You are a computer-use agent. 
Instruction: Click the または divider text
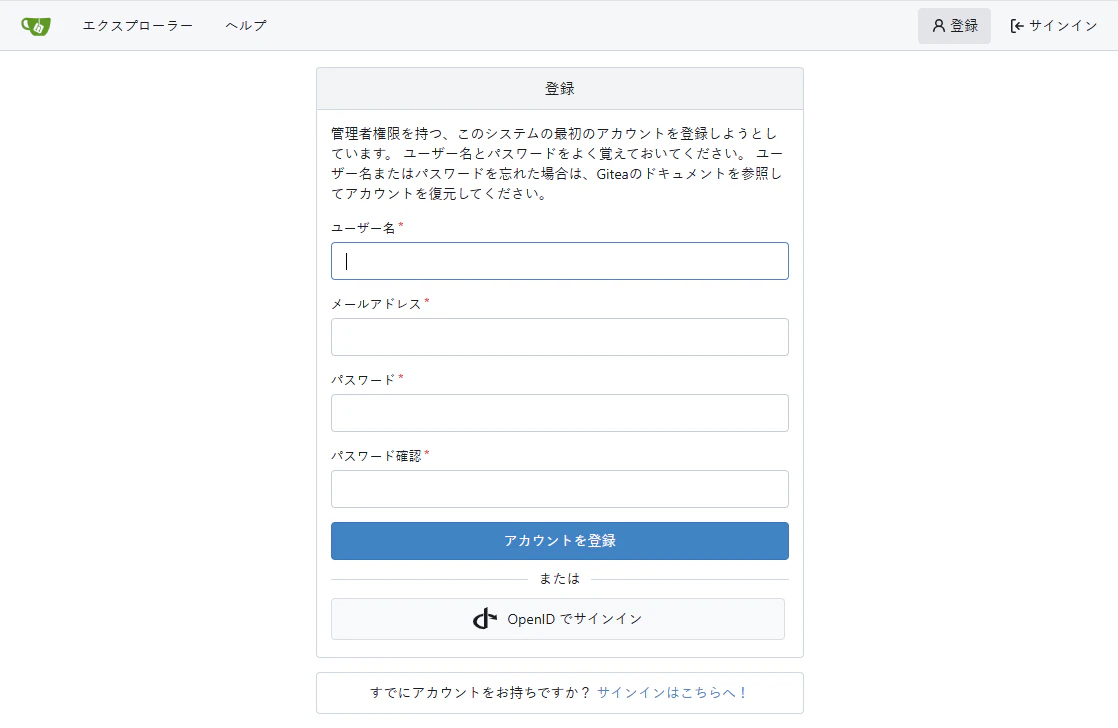[x=560, y=579]
